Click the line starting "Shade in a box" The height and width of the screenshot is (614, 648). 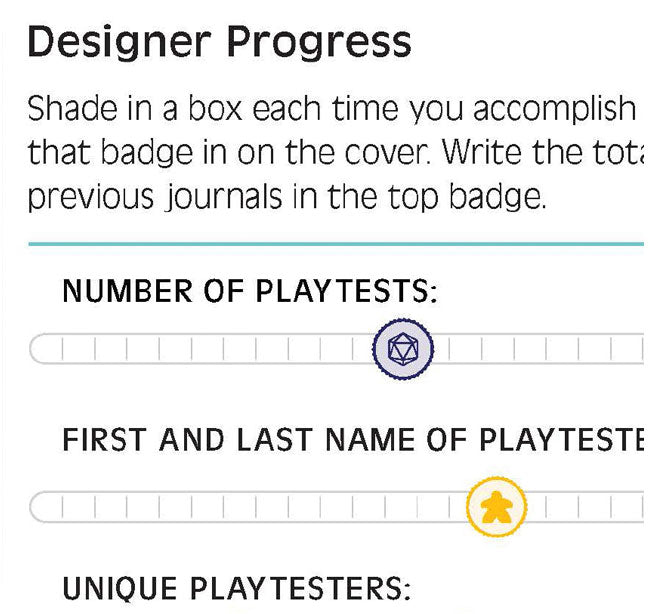click(331, 108)
